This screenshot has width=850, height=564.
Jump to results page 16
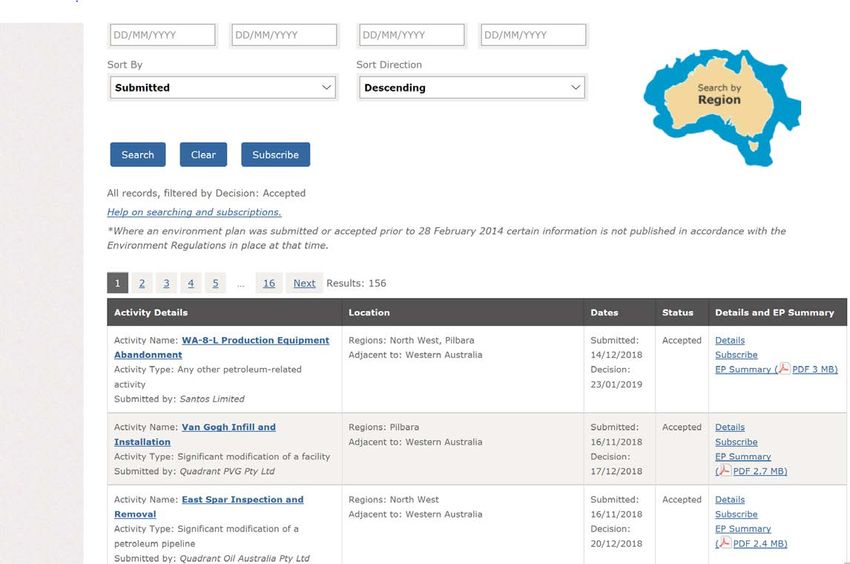pos(269,283)
